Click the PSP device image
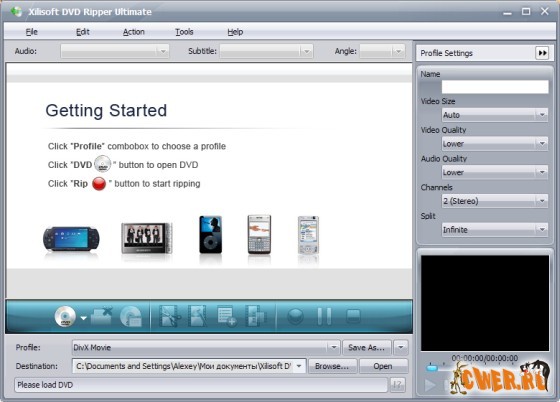Viewport: 560px width, 402px height. [x=71, y=238]
